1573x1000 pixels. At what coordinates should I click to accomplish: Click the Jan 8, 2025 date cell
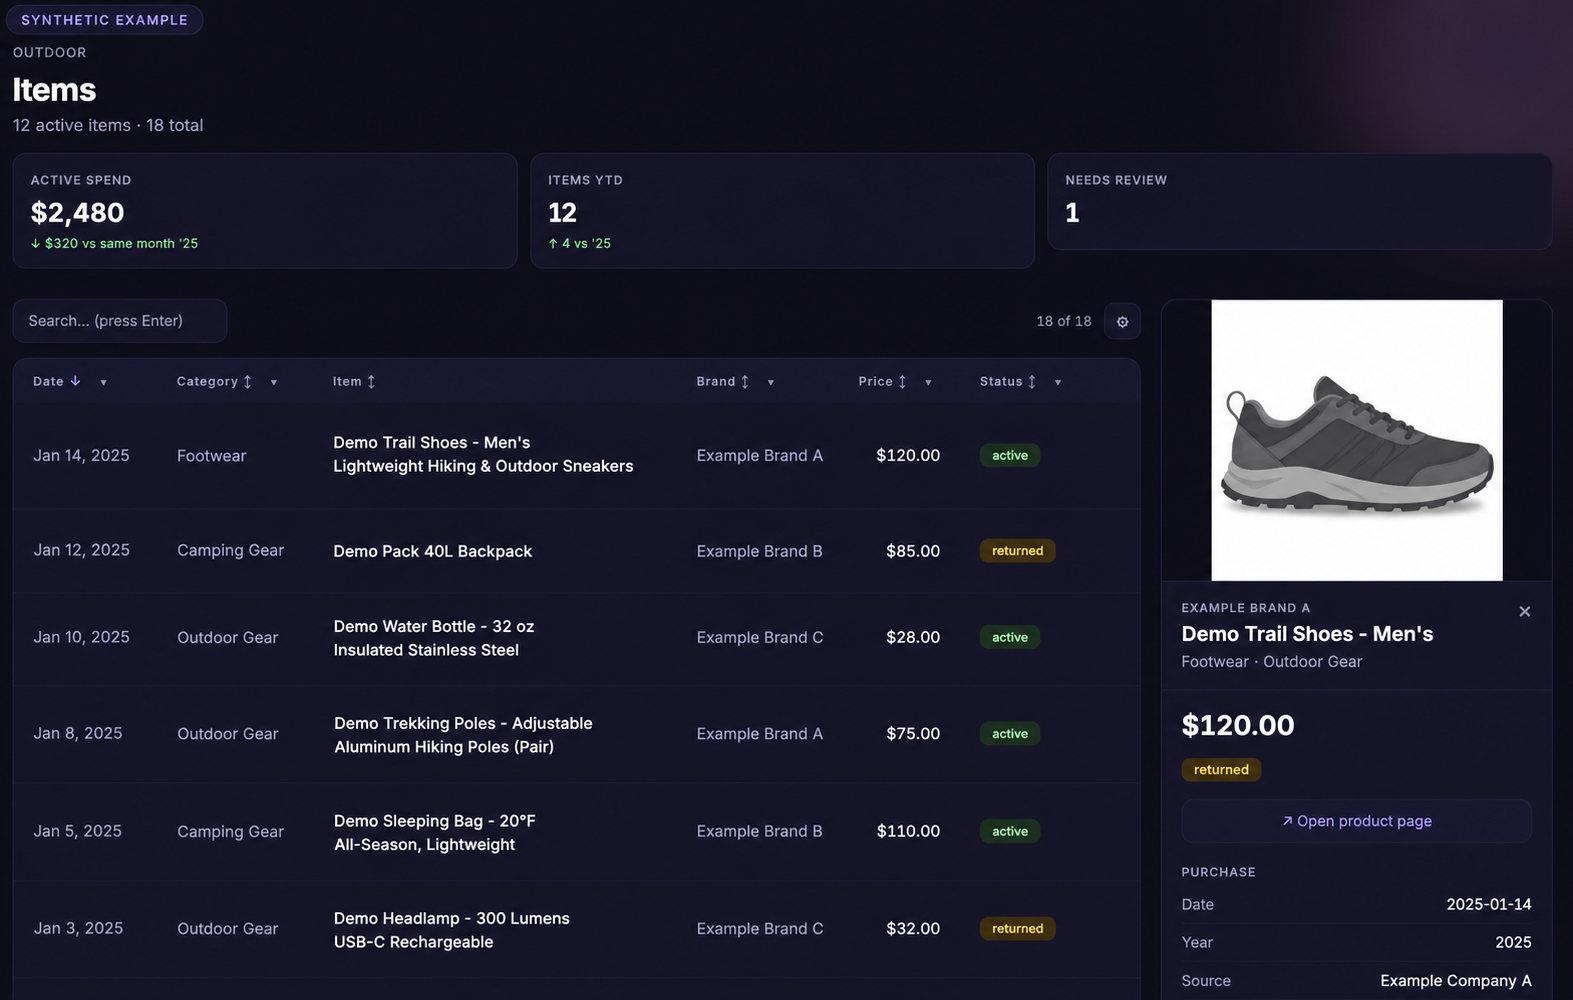[78, 733]
